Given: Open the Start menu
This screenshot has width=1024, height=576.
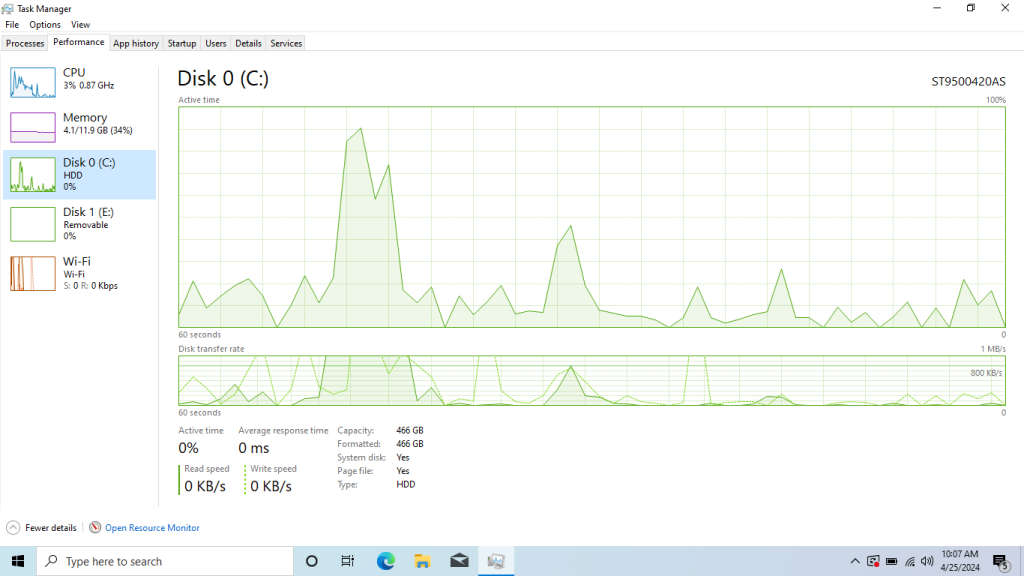Looking at the screenshot, I should pos(17,561).
